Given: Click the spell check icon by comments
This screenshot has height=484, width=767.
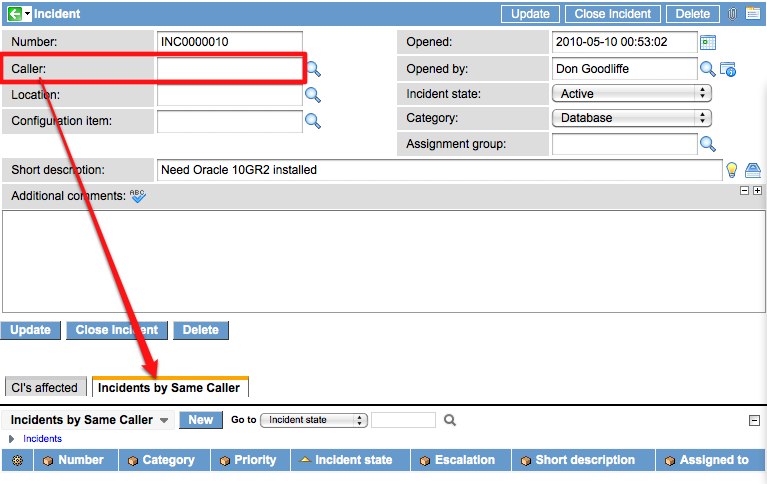Looking at the screenshot, I should [138, 196].
